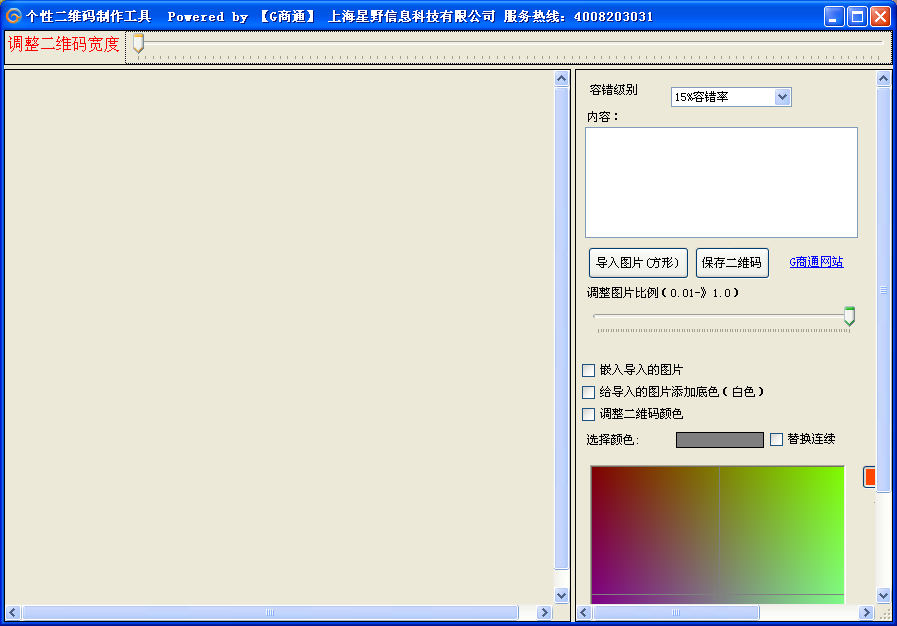
Task: Click the orange-red color swatch beside palette
Action: coord(870,477)
